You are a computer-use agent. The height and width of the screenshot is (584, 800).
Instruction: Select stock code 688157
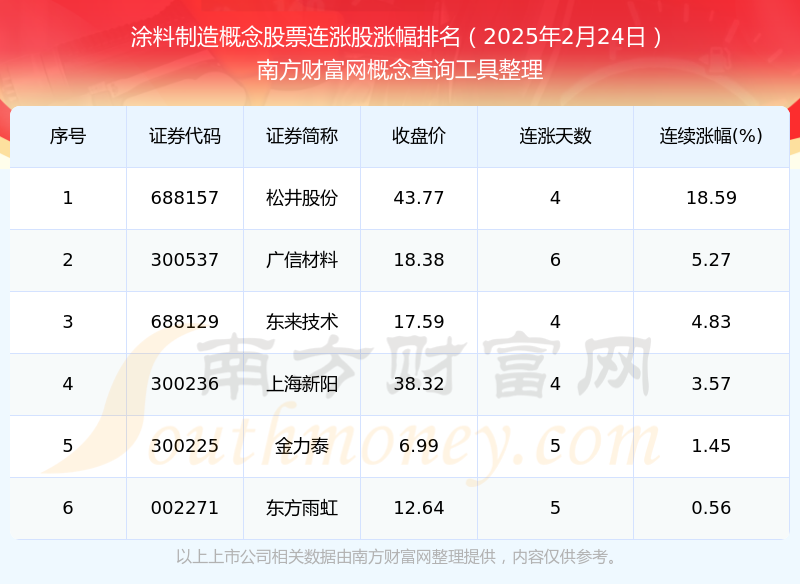click(185, 198)
